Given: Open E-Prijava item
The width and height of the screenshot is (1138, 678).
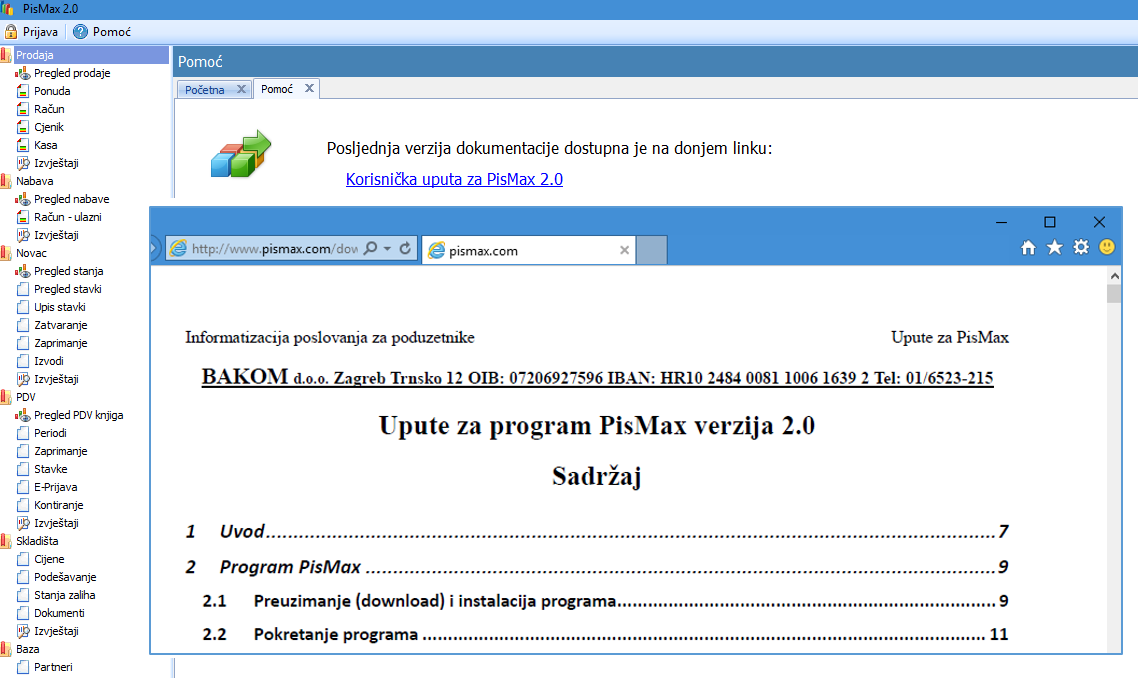Looking at the screenshot, I should coord(55,487).
